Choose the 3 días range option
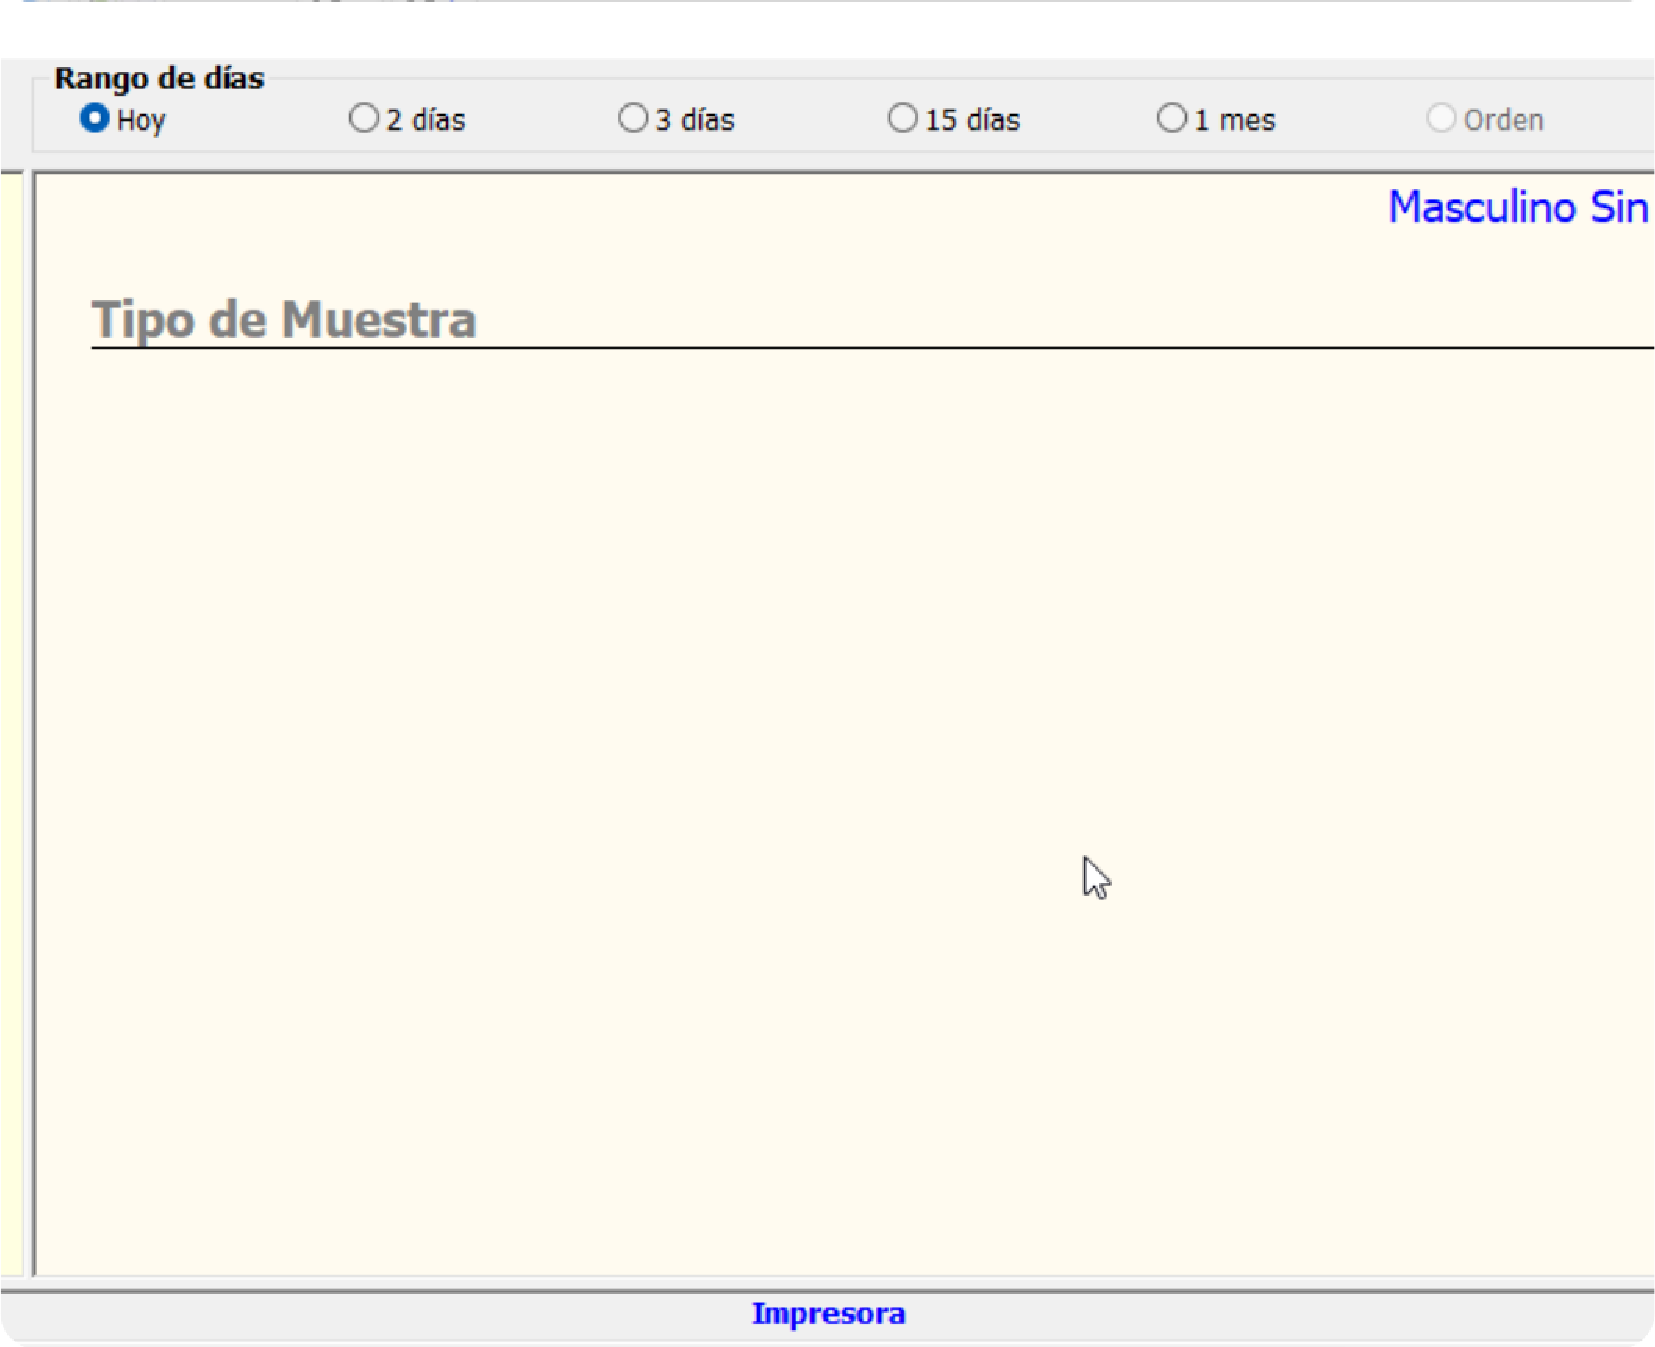The width and height of the screenshot is (1655, 1347). click(x=632, y=118)
